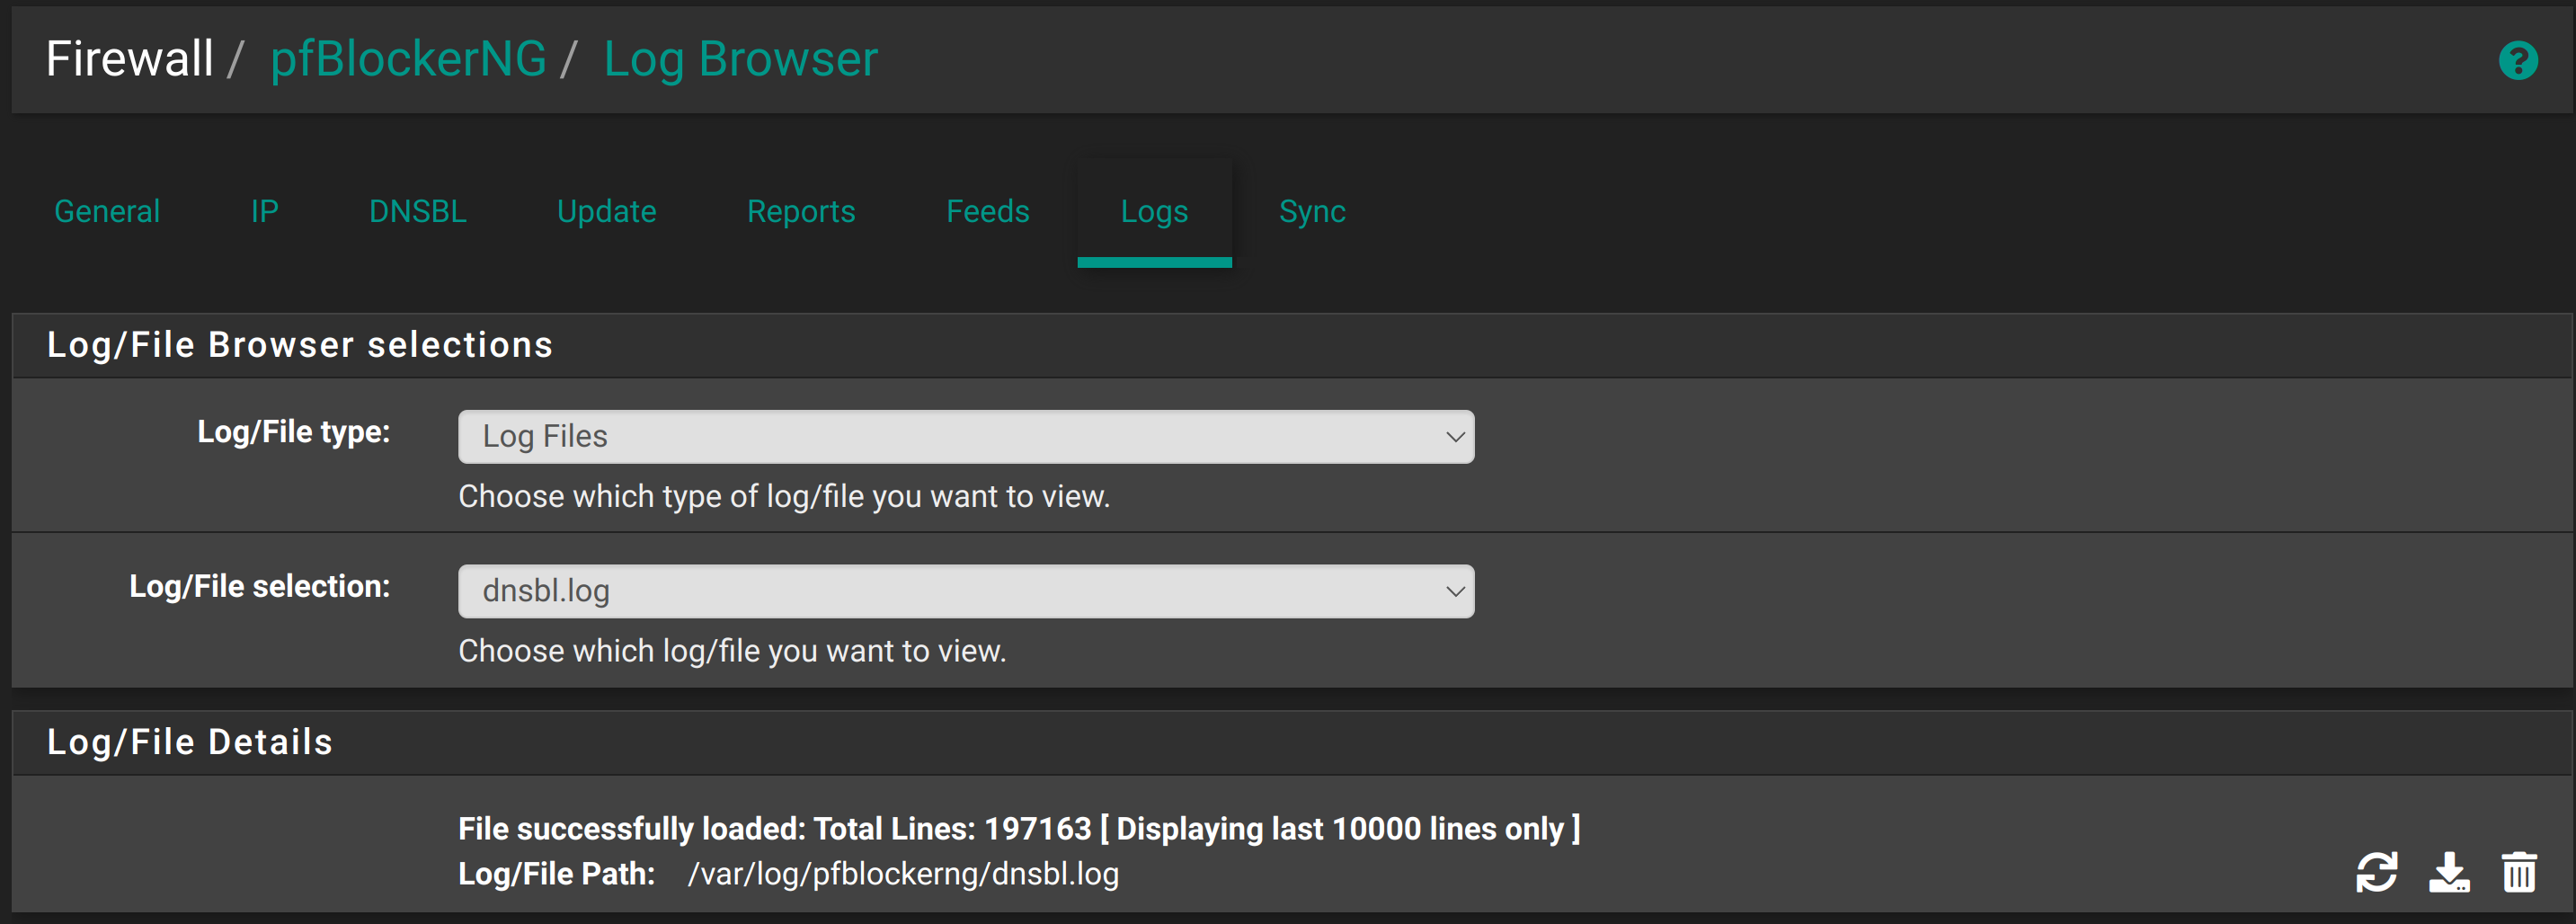This screenshot has height=924, width=2576.
Task: Go to the Update tab
Action: point(606,212)
